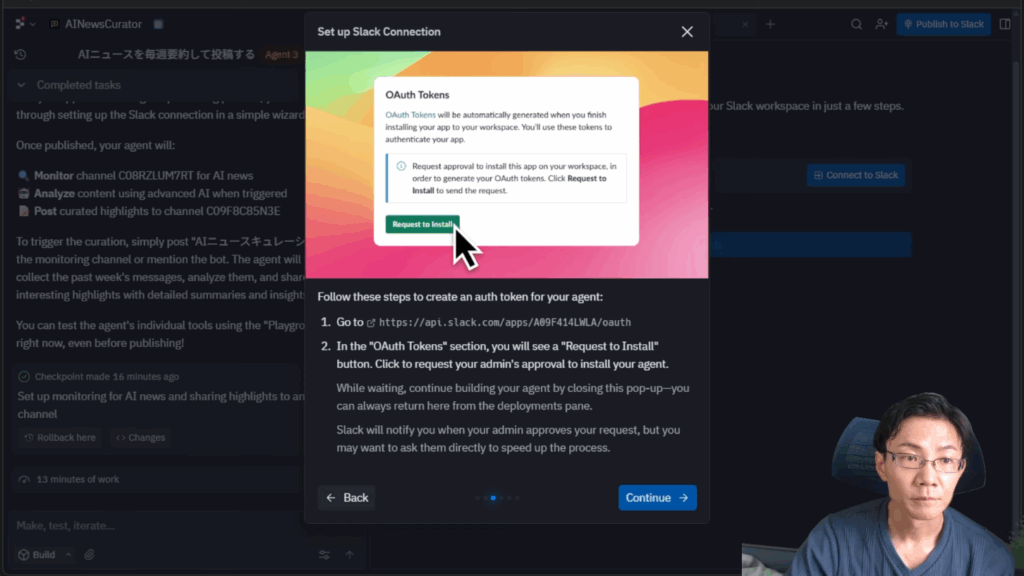The width and height of the screenshot is (1024, 576).
Task: Toggle the side panel layout icon
Action: click(1006, 24)
